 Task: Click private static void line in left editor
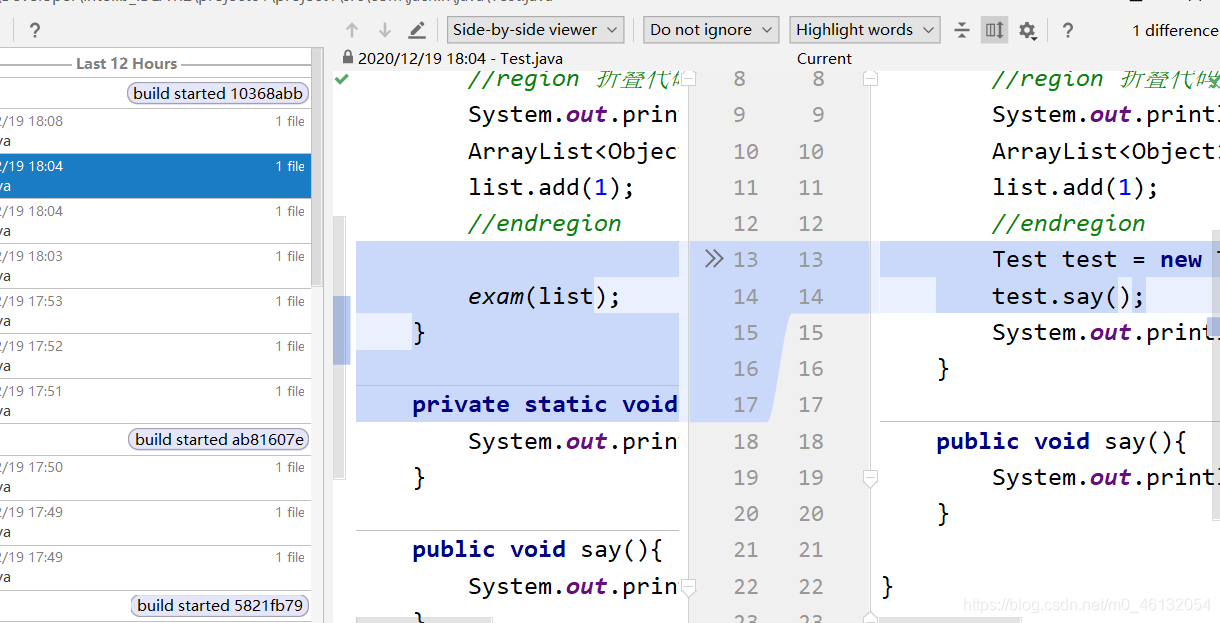click(x=545, y=404)
